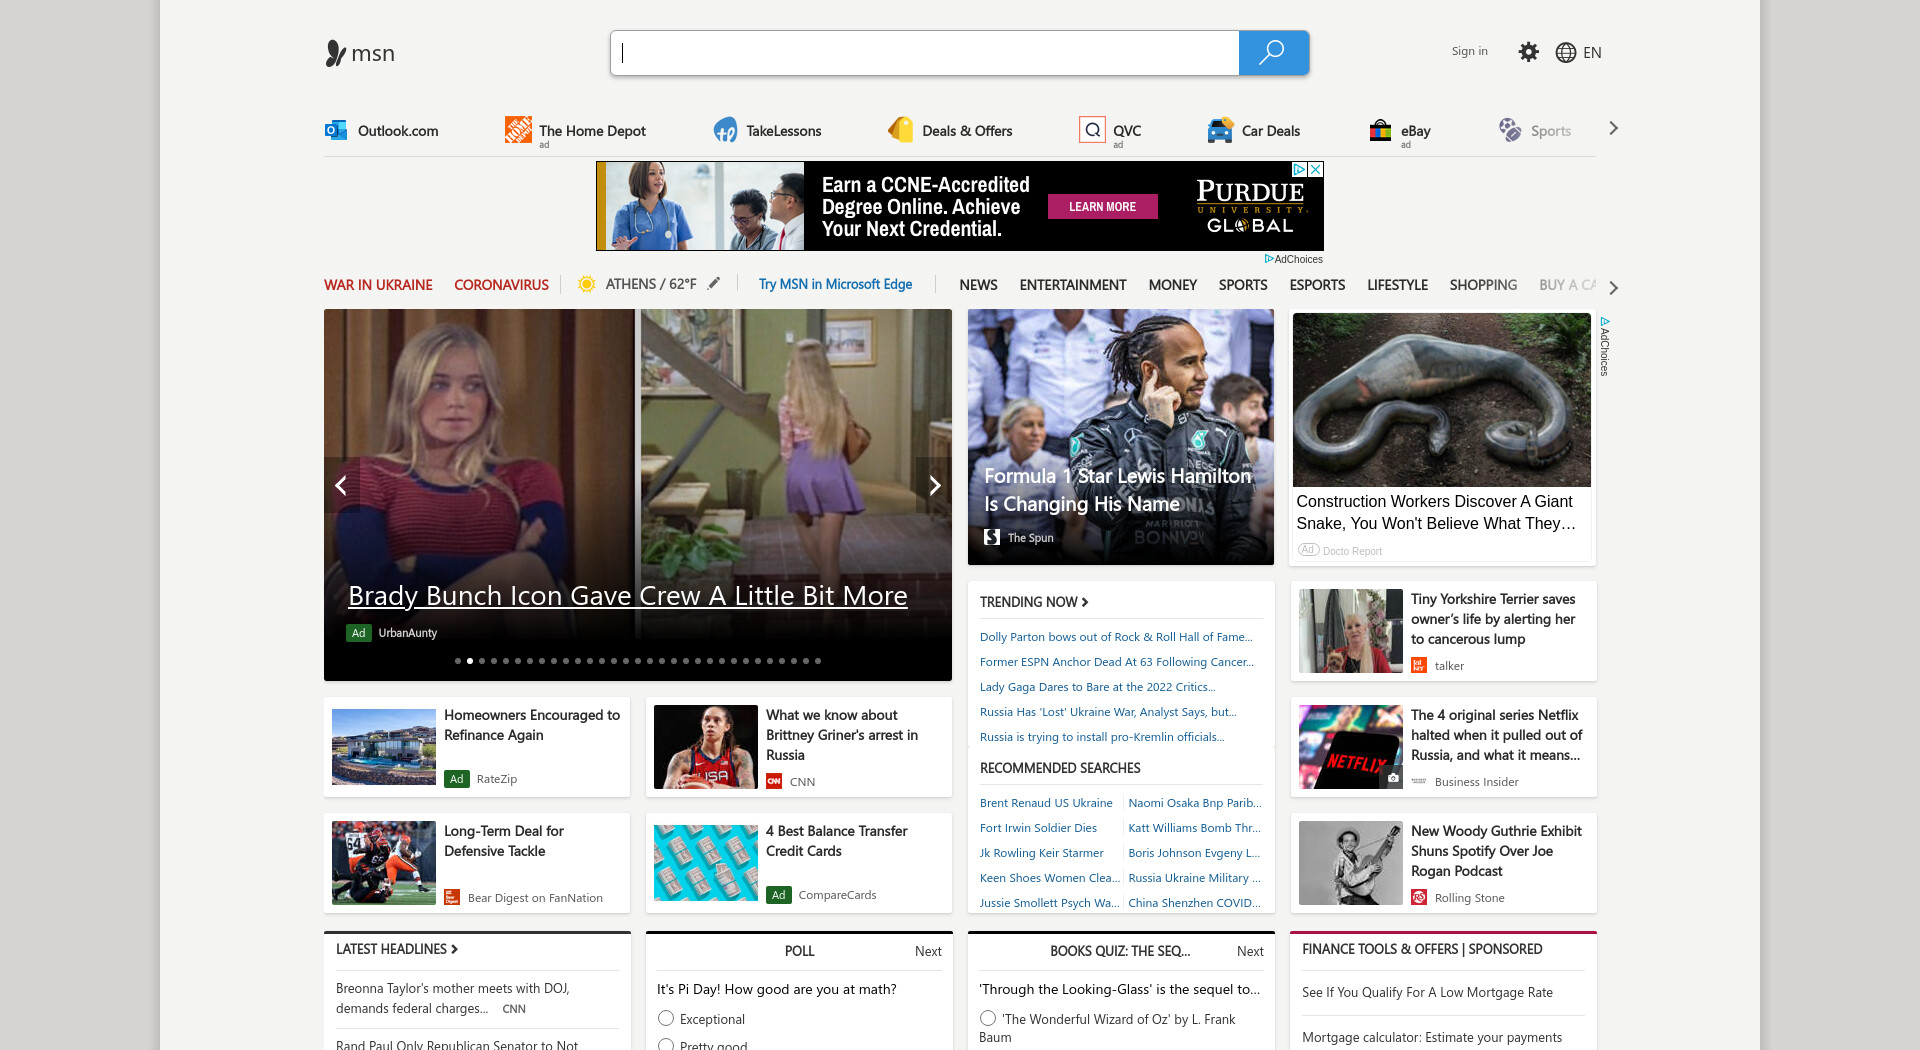Screen dimensions: 1920x1050
Task: Click LEARN MORE on Purdue ad
Action: tap(1102, 206)
